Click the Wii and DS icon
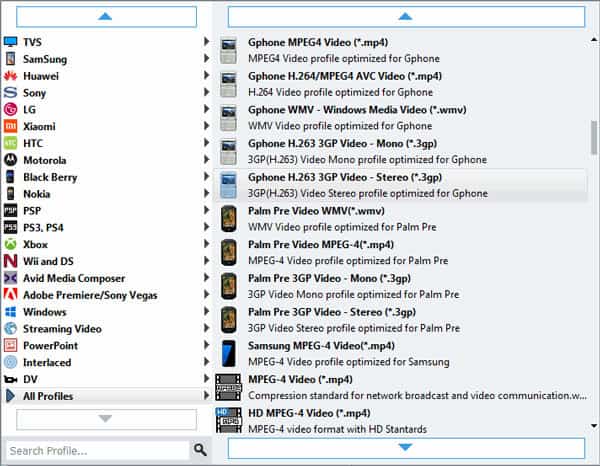The width and height of the screenshot is (600, 466). pos(10,261)
